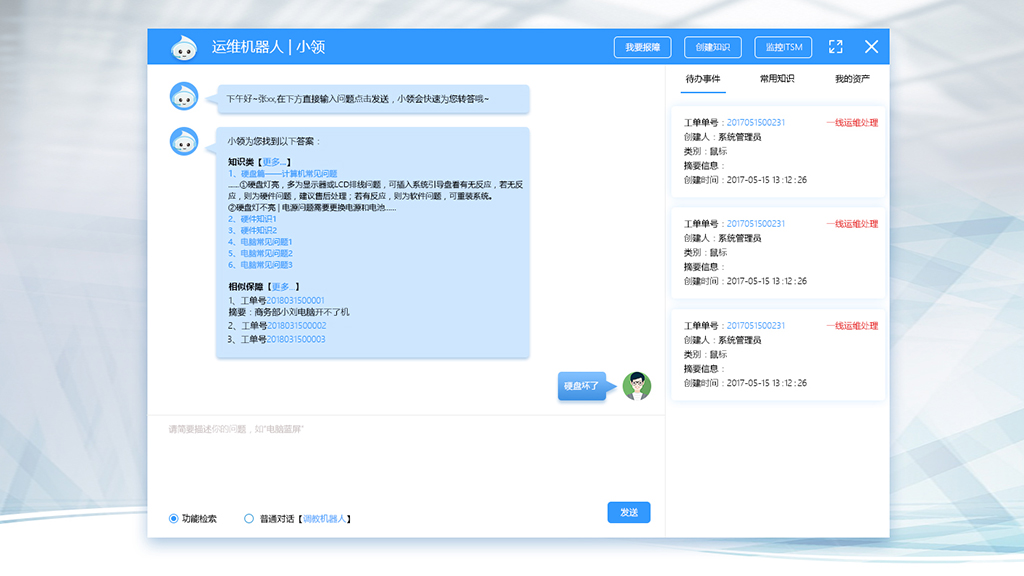
Task: Open 监控ITSM from the header
Action: tap(783, 47)
